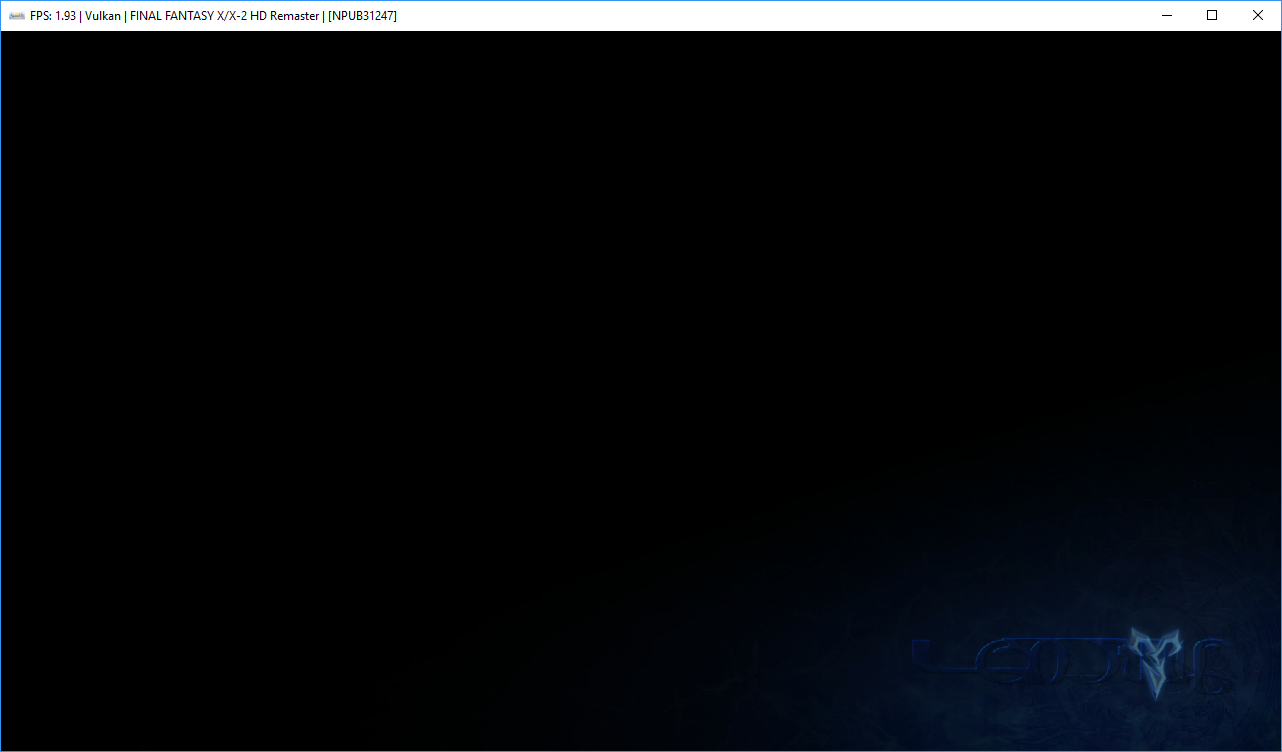The width and height of the screenshot is (1282, 752).
Task: Minimize the FINAL FANTASY game window
Action: (1166, 15)
